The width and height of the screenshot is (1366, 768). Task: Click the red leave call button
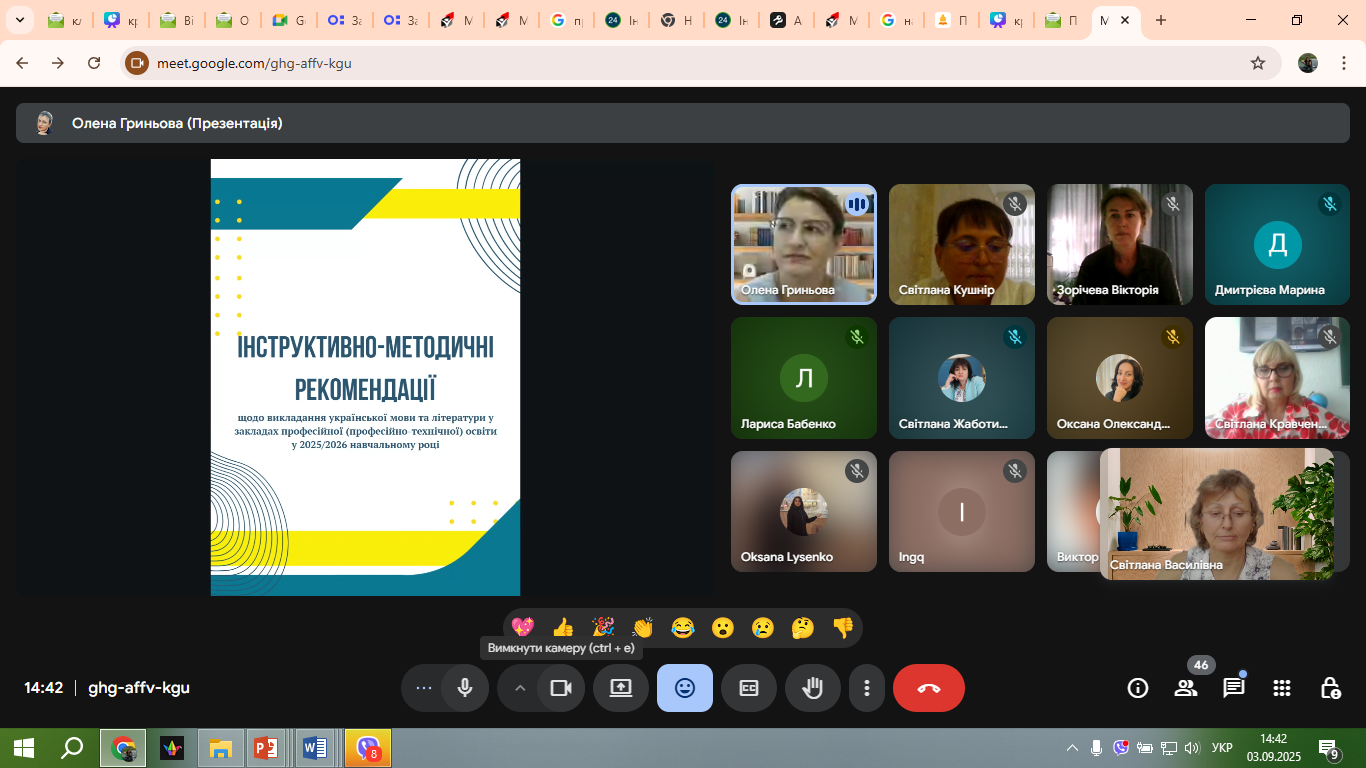tap(928, 688)
